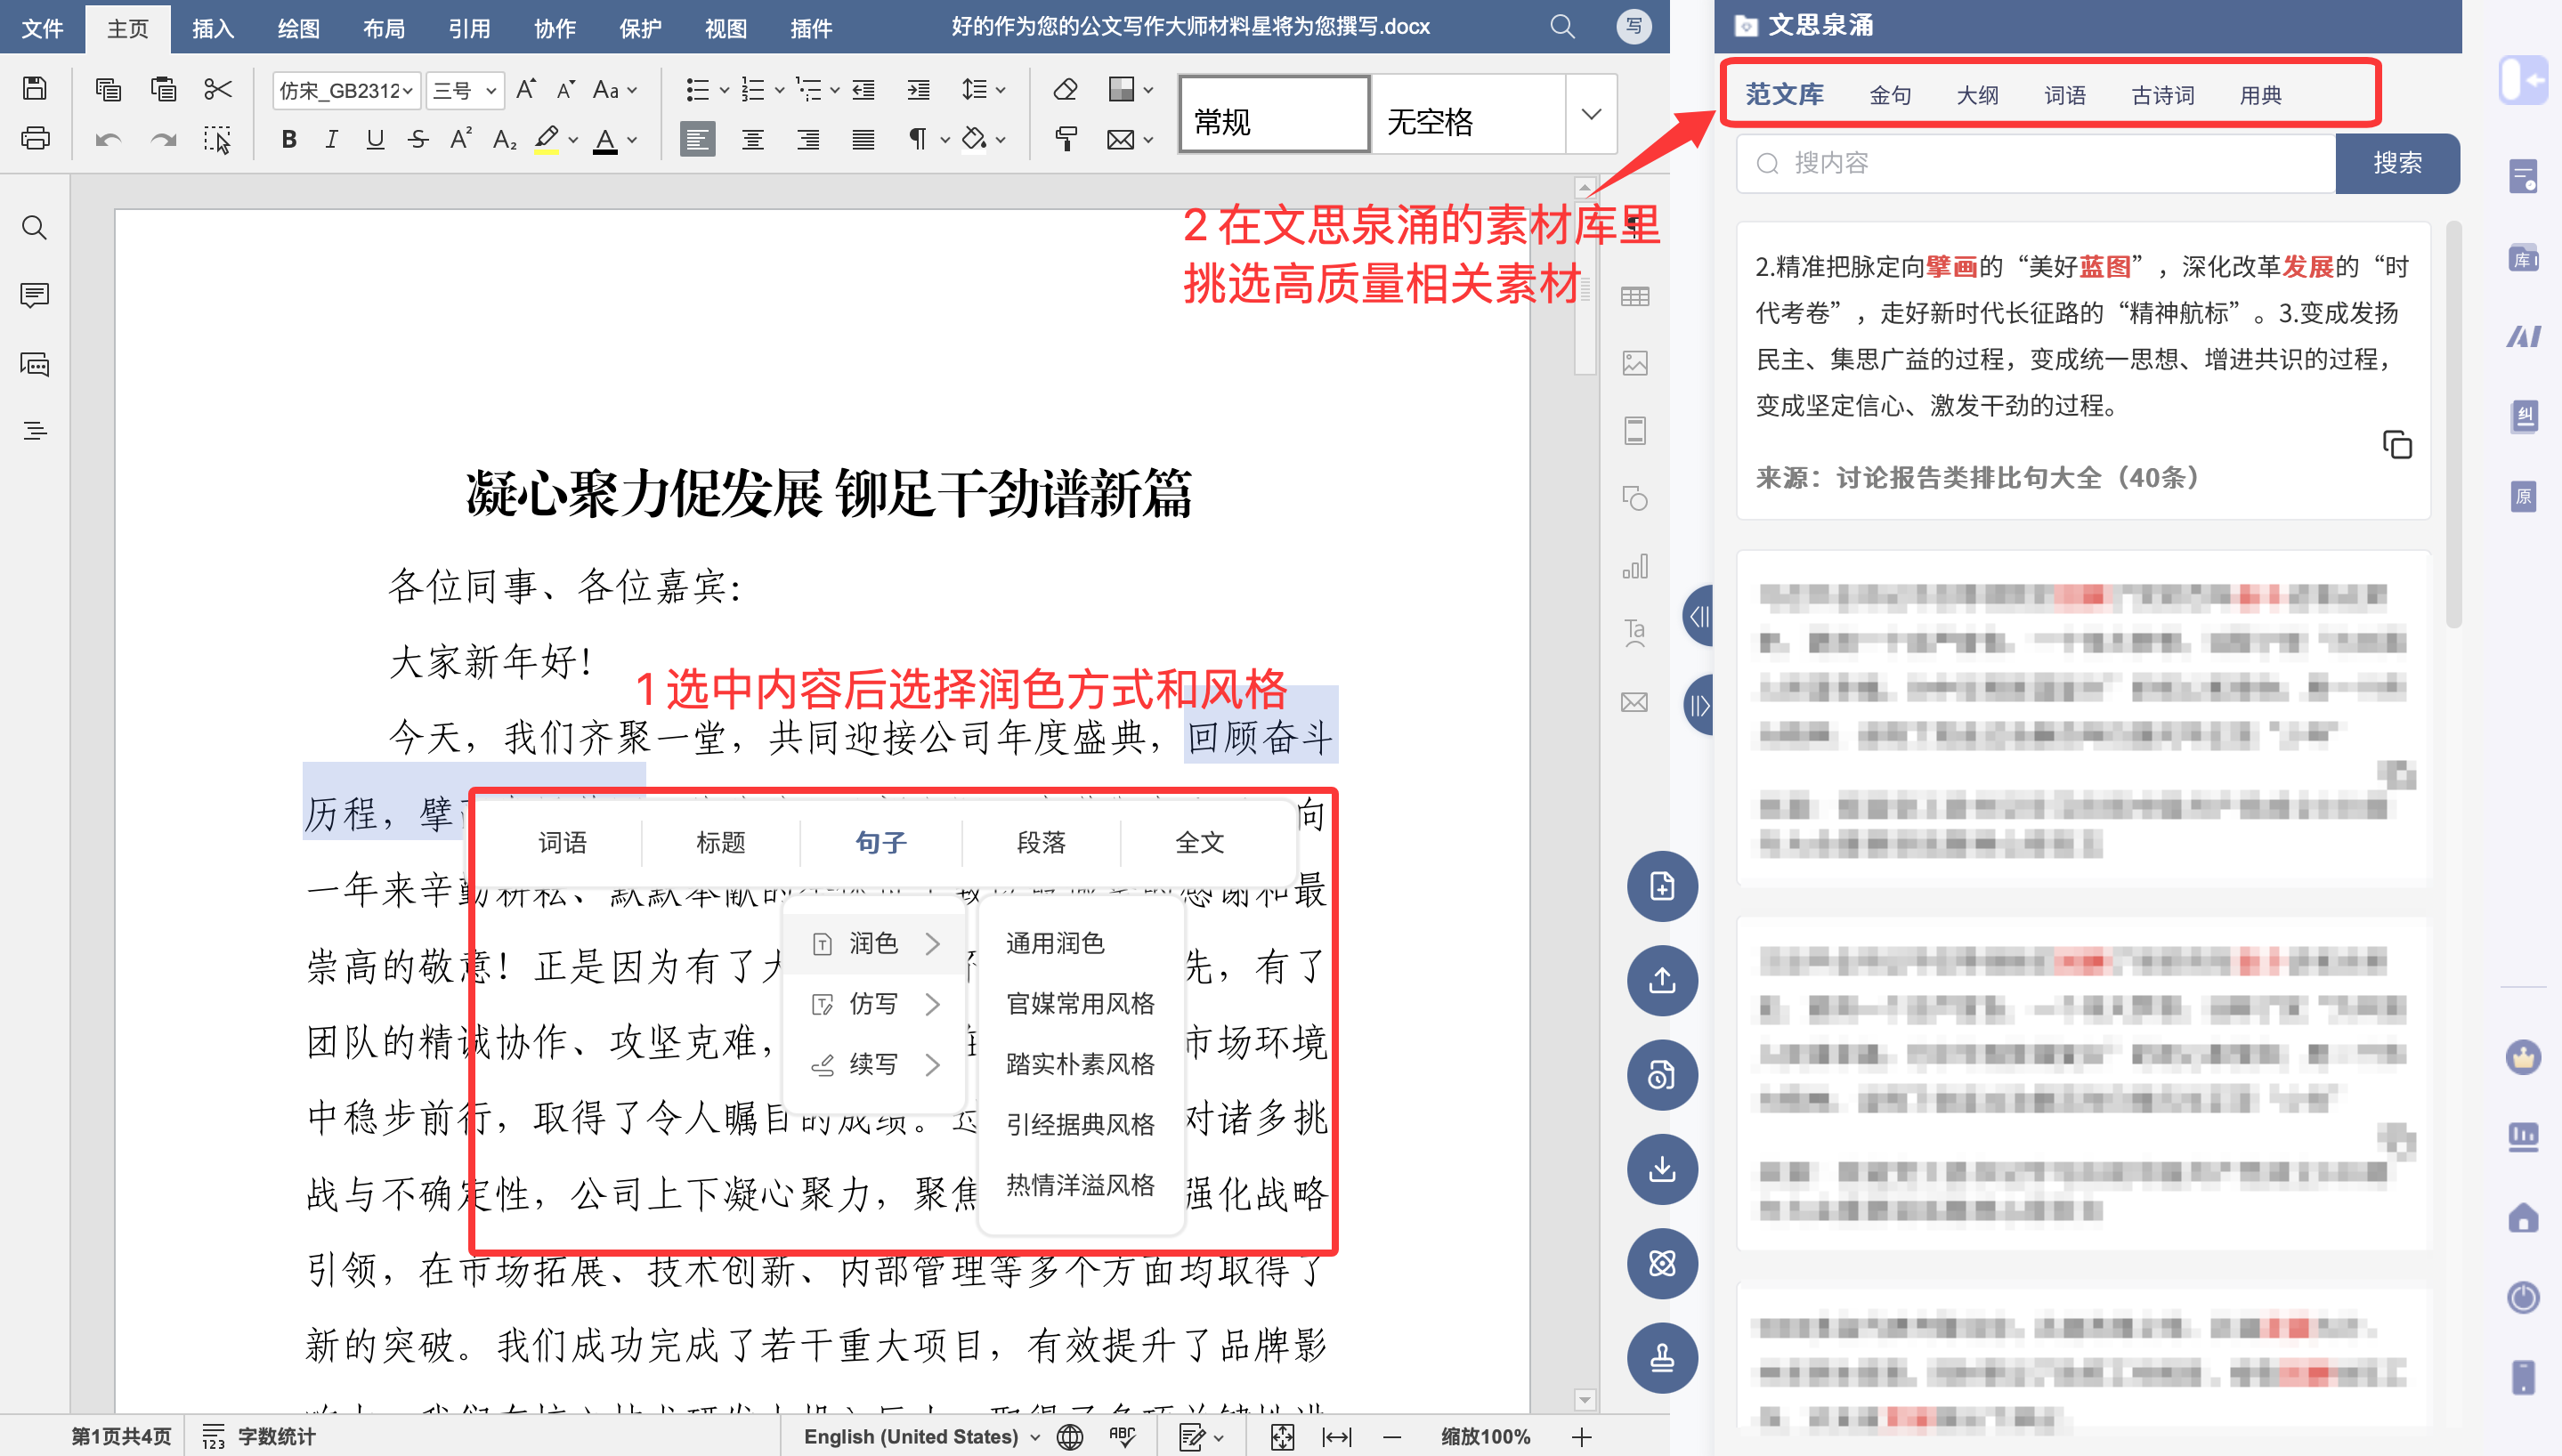
Task: Click the 搜索 button
Action: 2397,163
